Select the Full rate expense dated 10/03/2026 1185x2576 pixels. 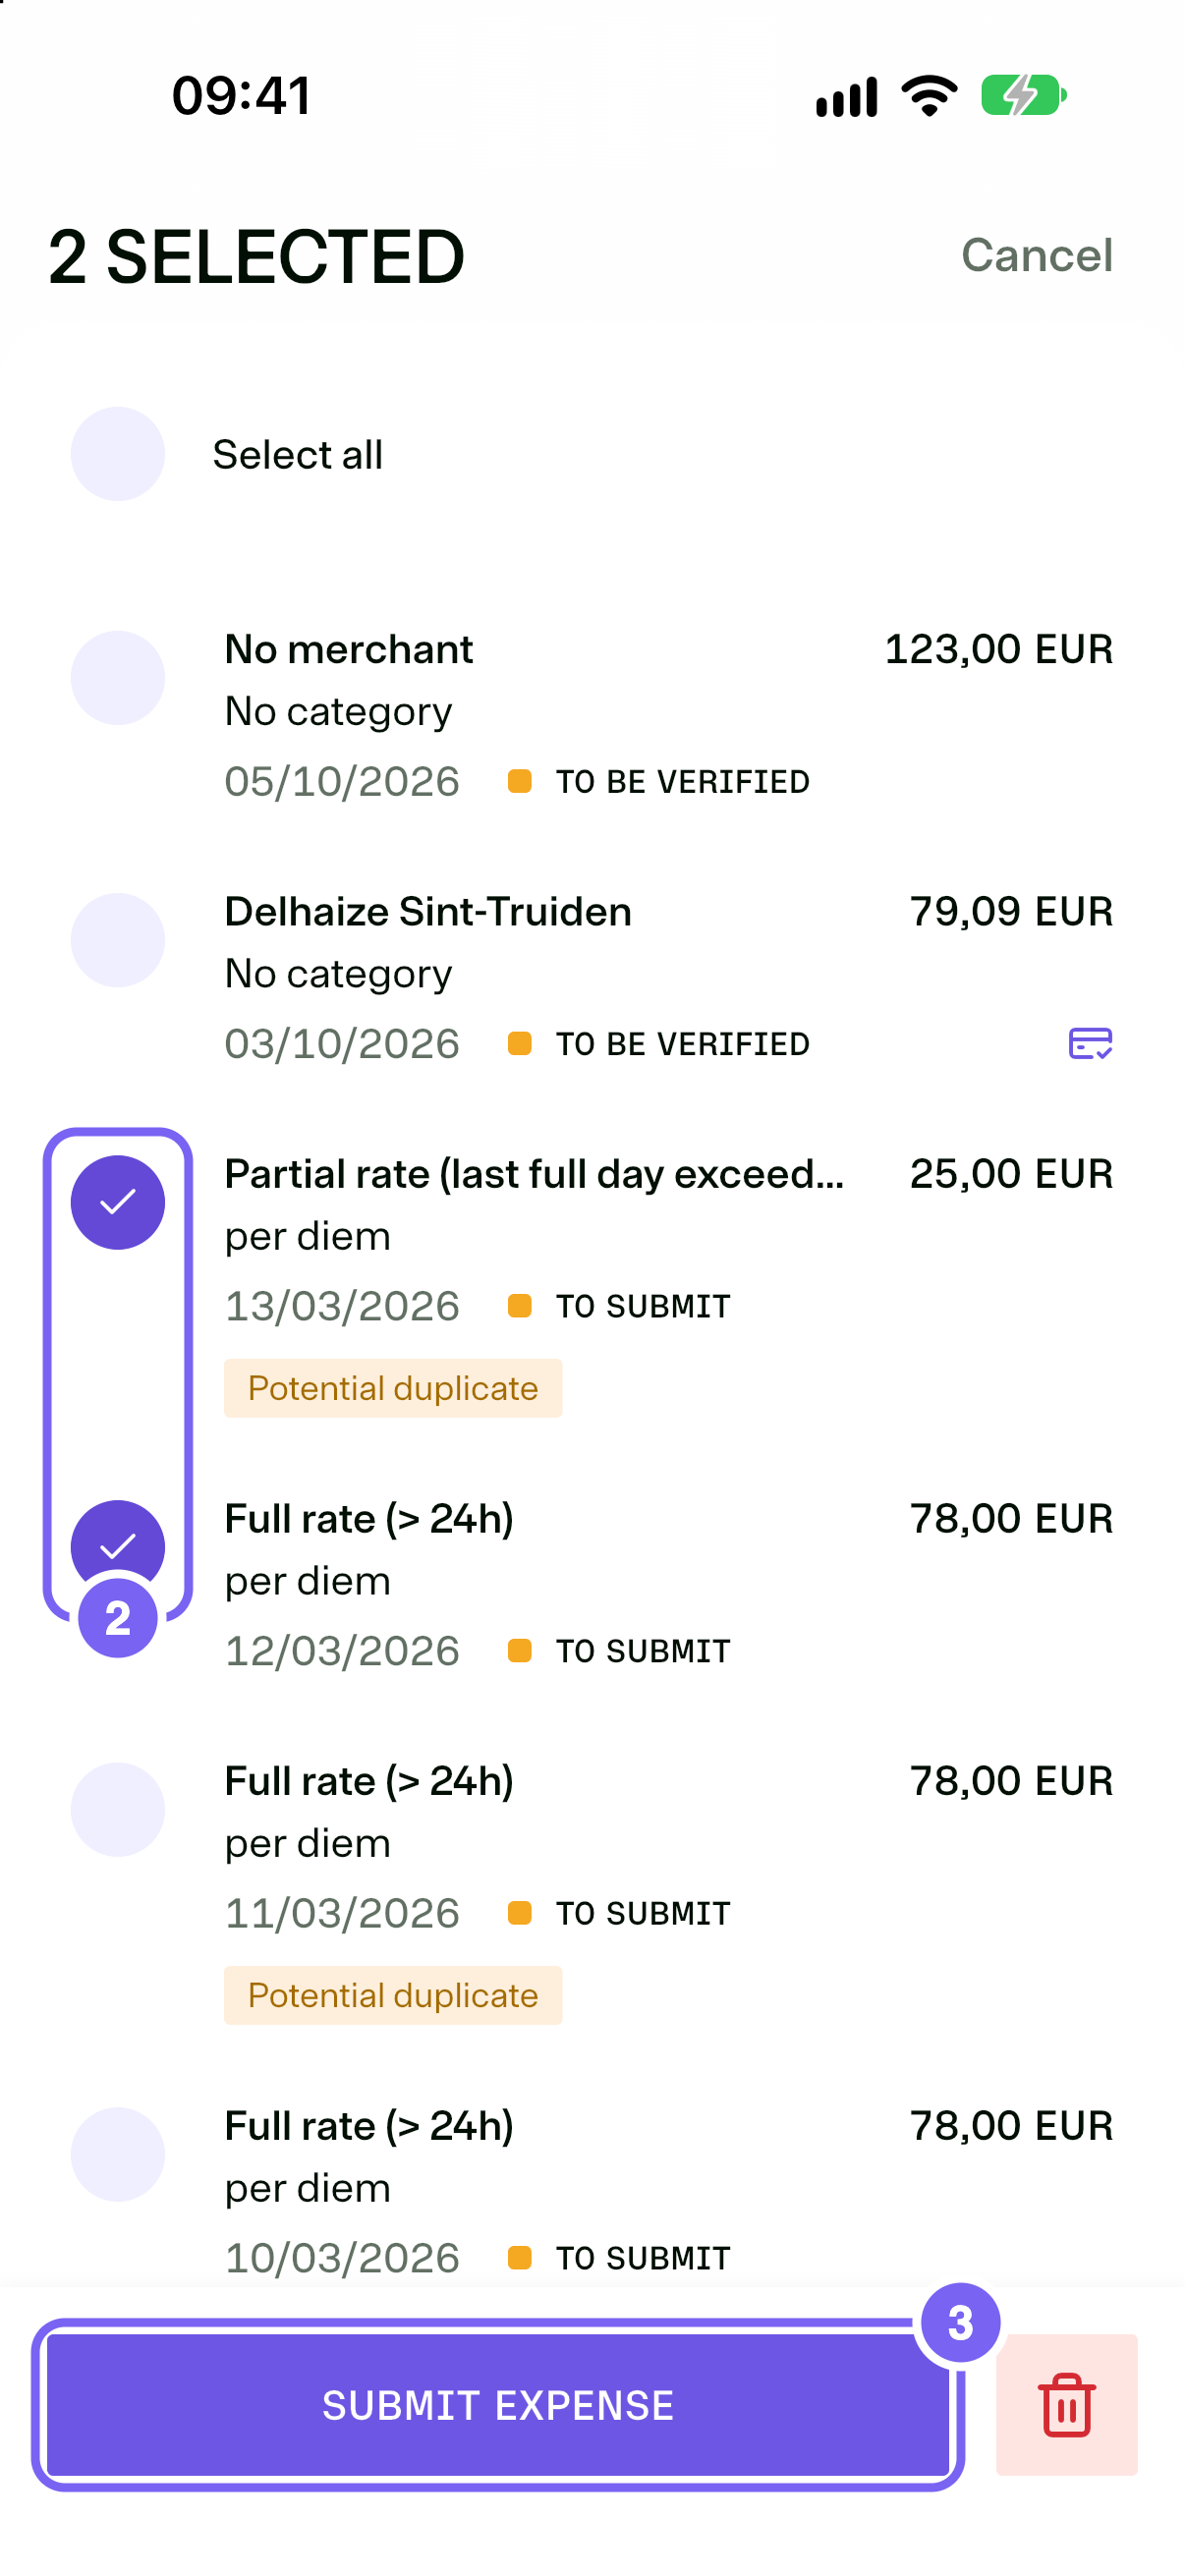[x=118, y=2154]
